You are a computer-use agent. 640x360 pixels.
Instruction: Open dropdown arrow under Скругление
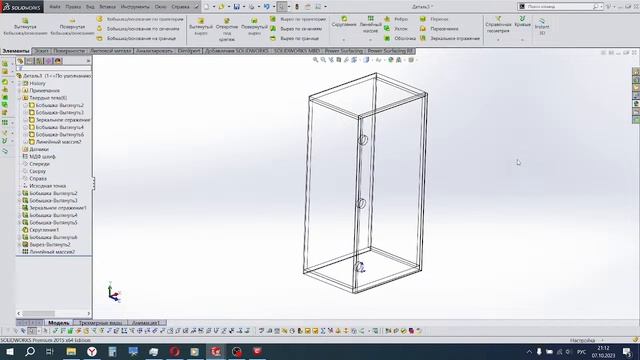tap(344, 40)
